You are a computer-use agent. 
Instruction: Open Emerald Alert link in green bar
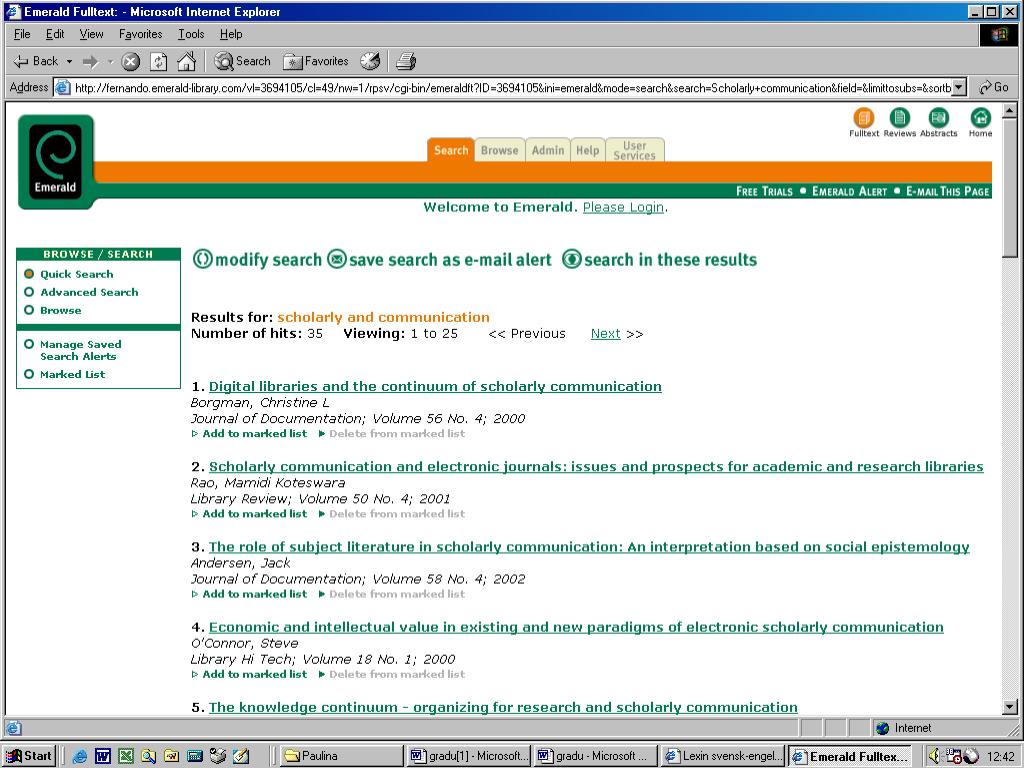point(850,191)
